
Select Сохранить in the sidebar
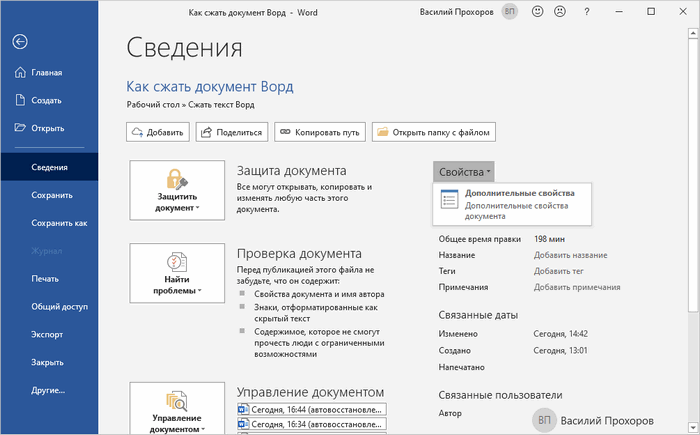click(49, 195)
